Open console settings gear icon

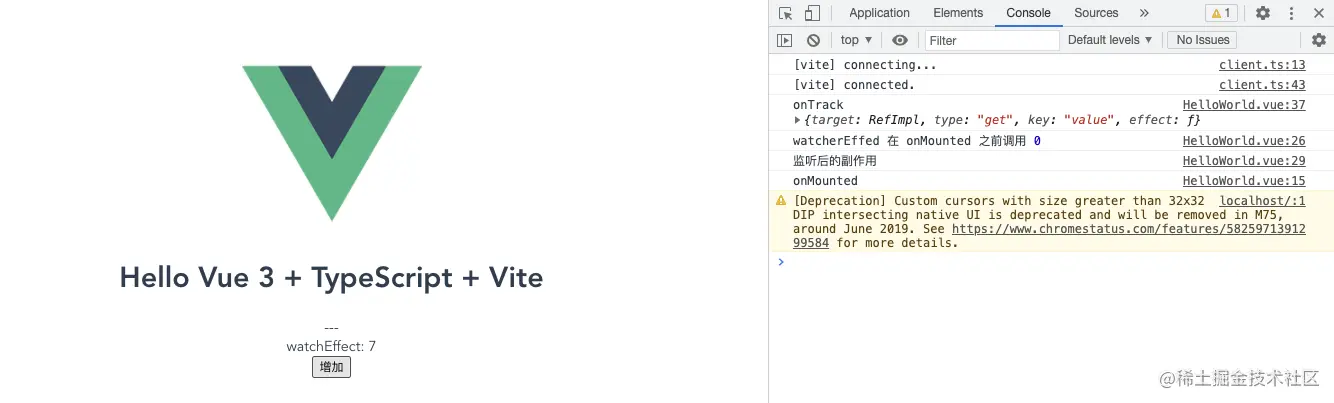pos(1319,40)
